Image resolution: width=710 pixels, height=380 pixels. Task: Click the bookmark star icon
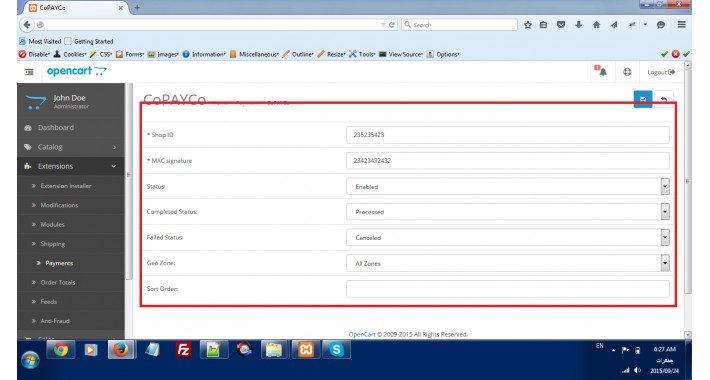click(528, 25)
